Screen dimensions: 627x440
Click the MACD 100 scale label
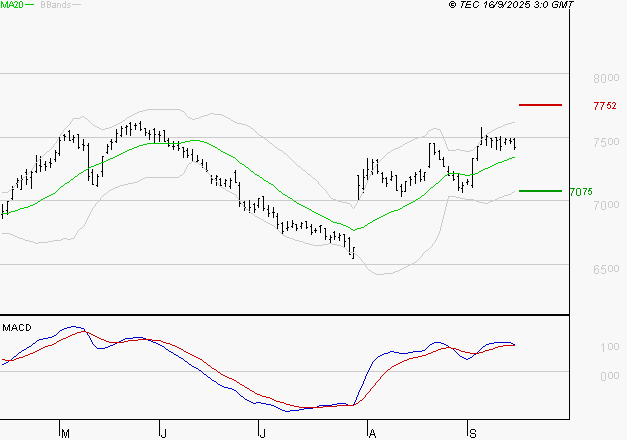click(x=610, y=347)
